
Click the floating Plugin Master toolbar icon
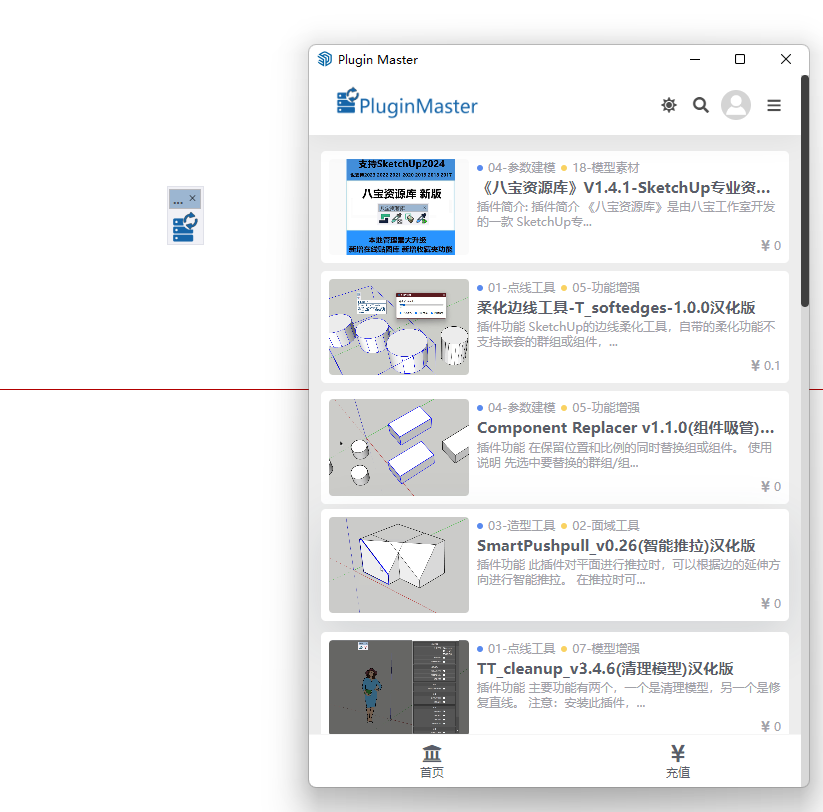pyautogui.click(x=185, y=227)
